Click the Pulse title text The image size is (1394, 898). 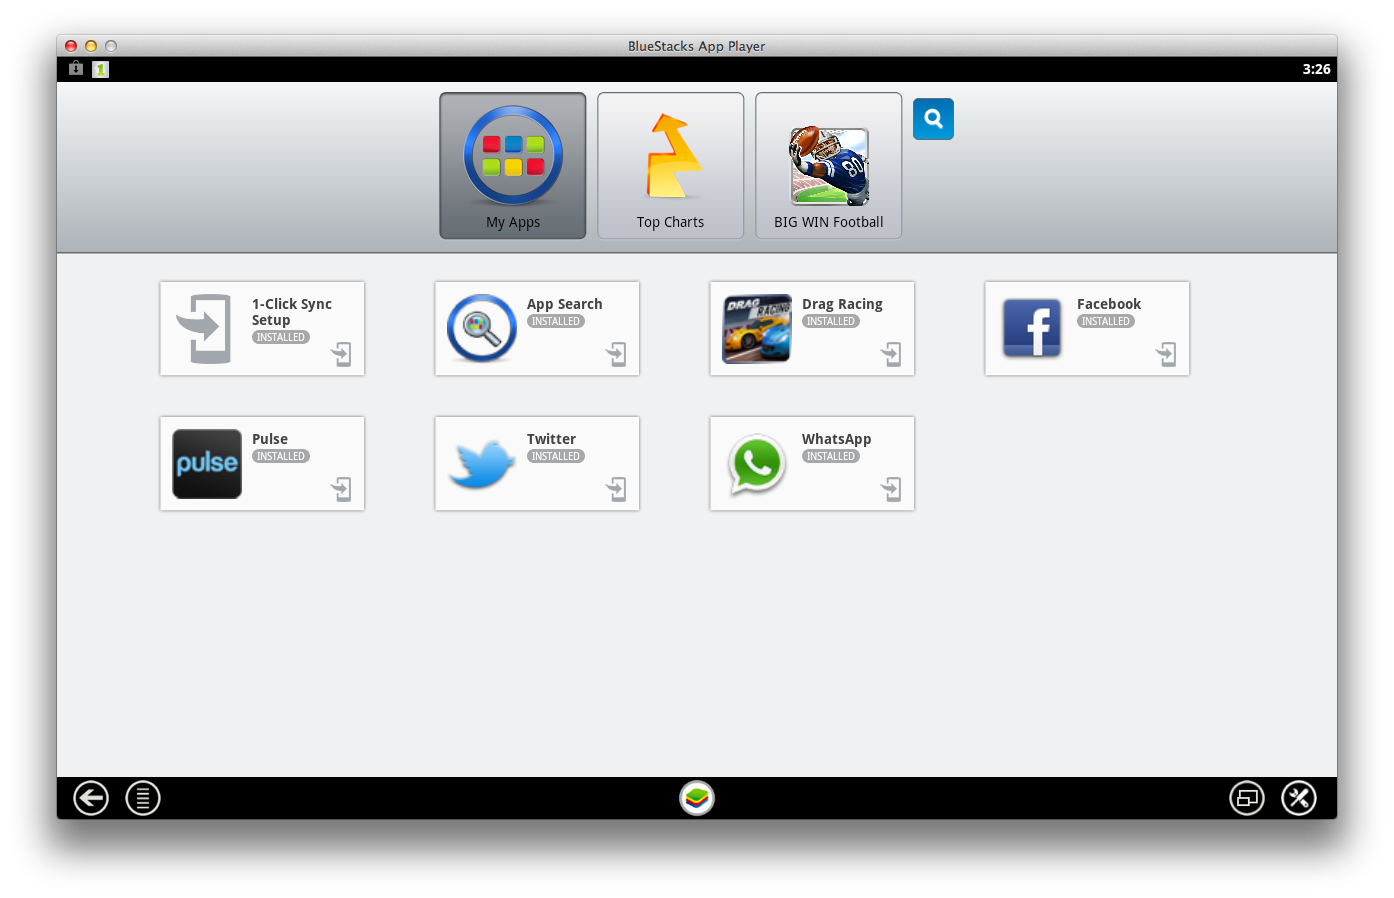click(270, 439)
